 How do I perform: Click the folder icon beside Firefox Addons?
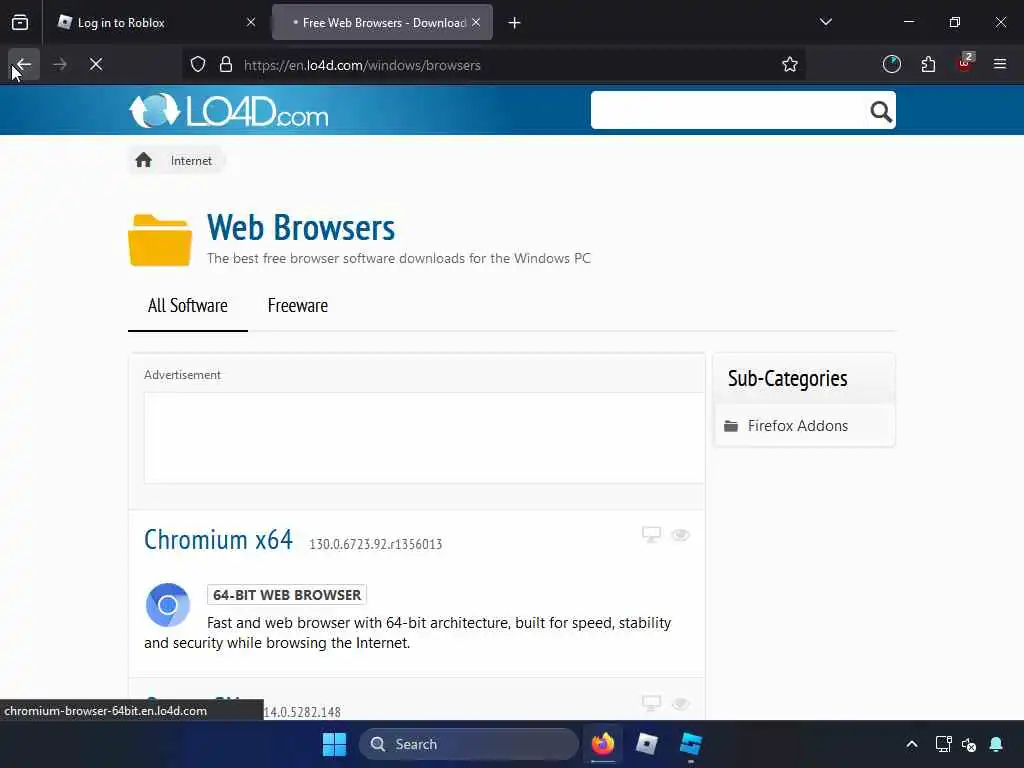(x=731, y=426)
